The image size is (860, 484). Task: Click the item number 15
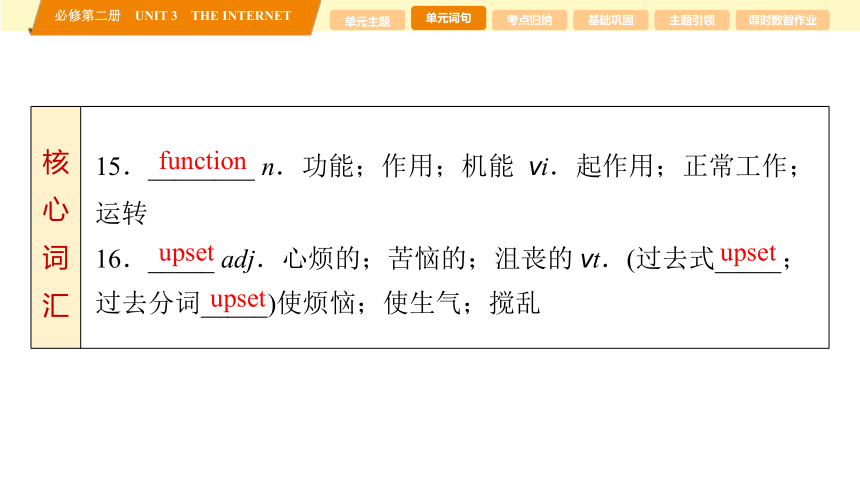112,167
